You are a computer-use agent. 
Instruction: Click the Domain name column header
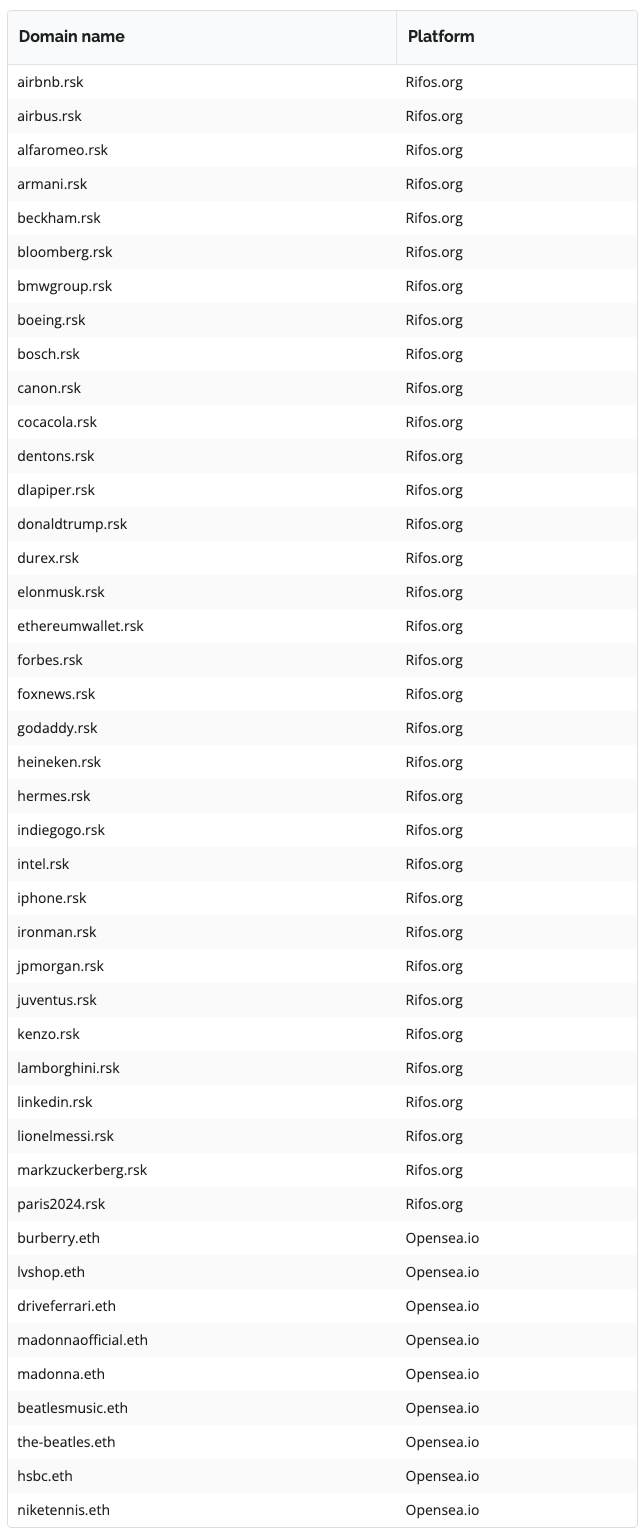[72, 37]
